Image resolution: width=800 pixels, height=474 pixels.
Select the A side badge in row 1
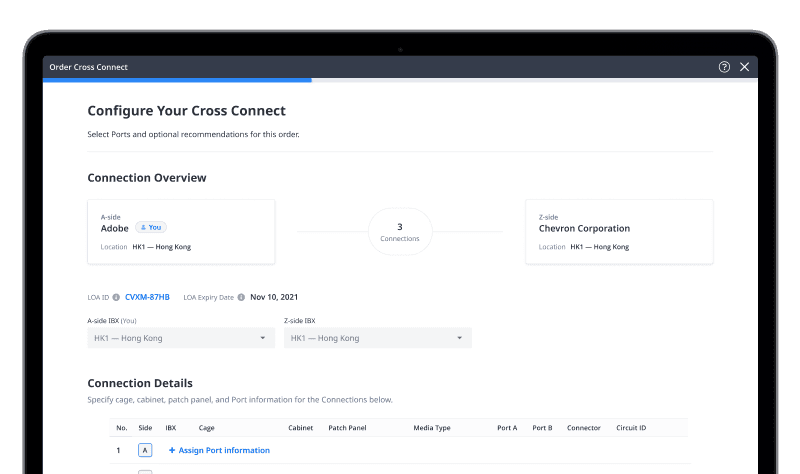[145, 450]
